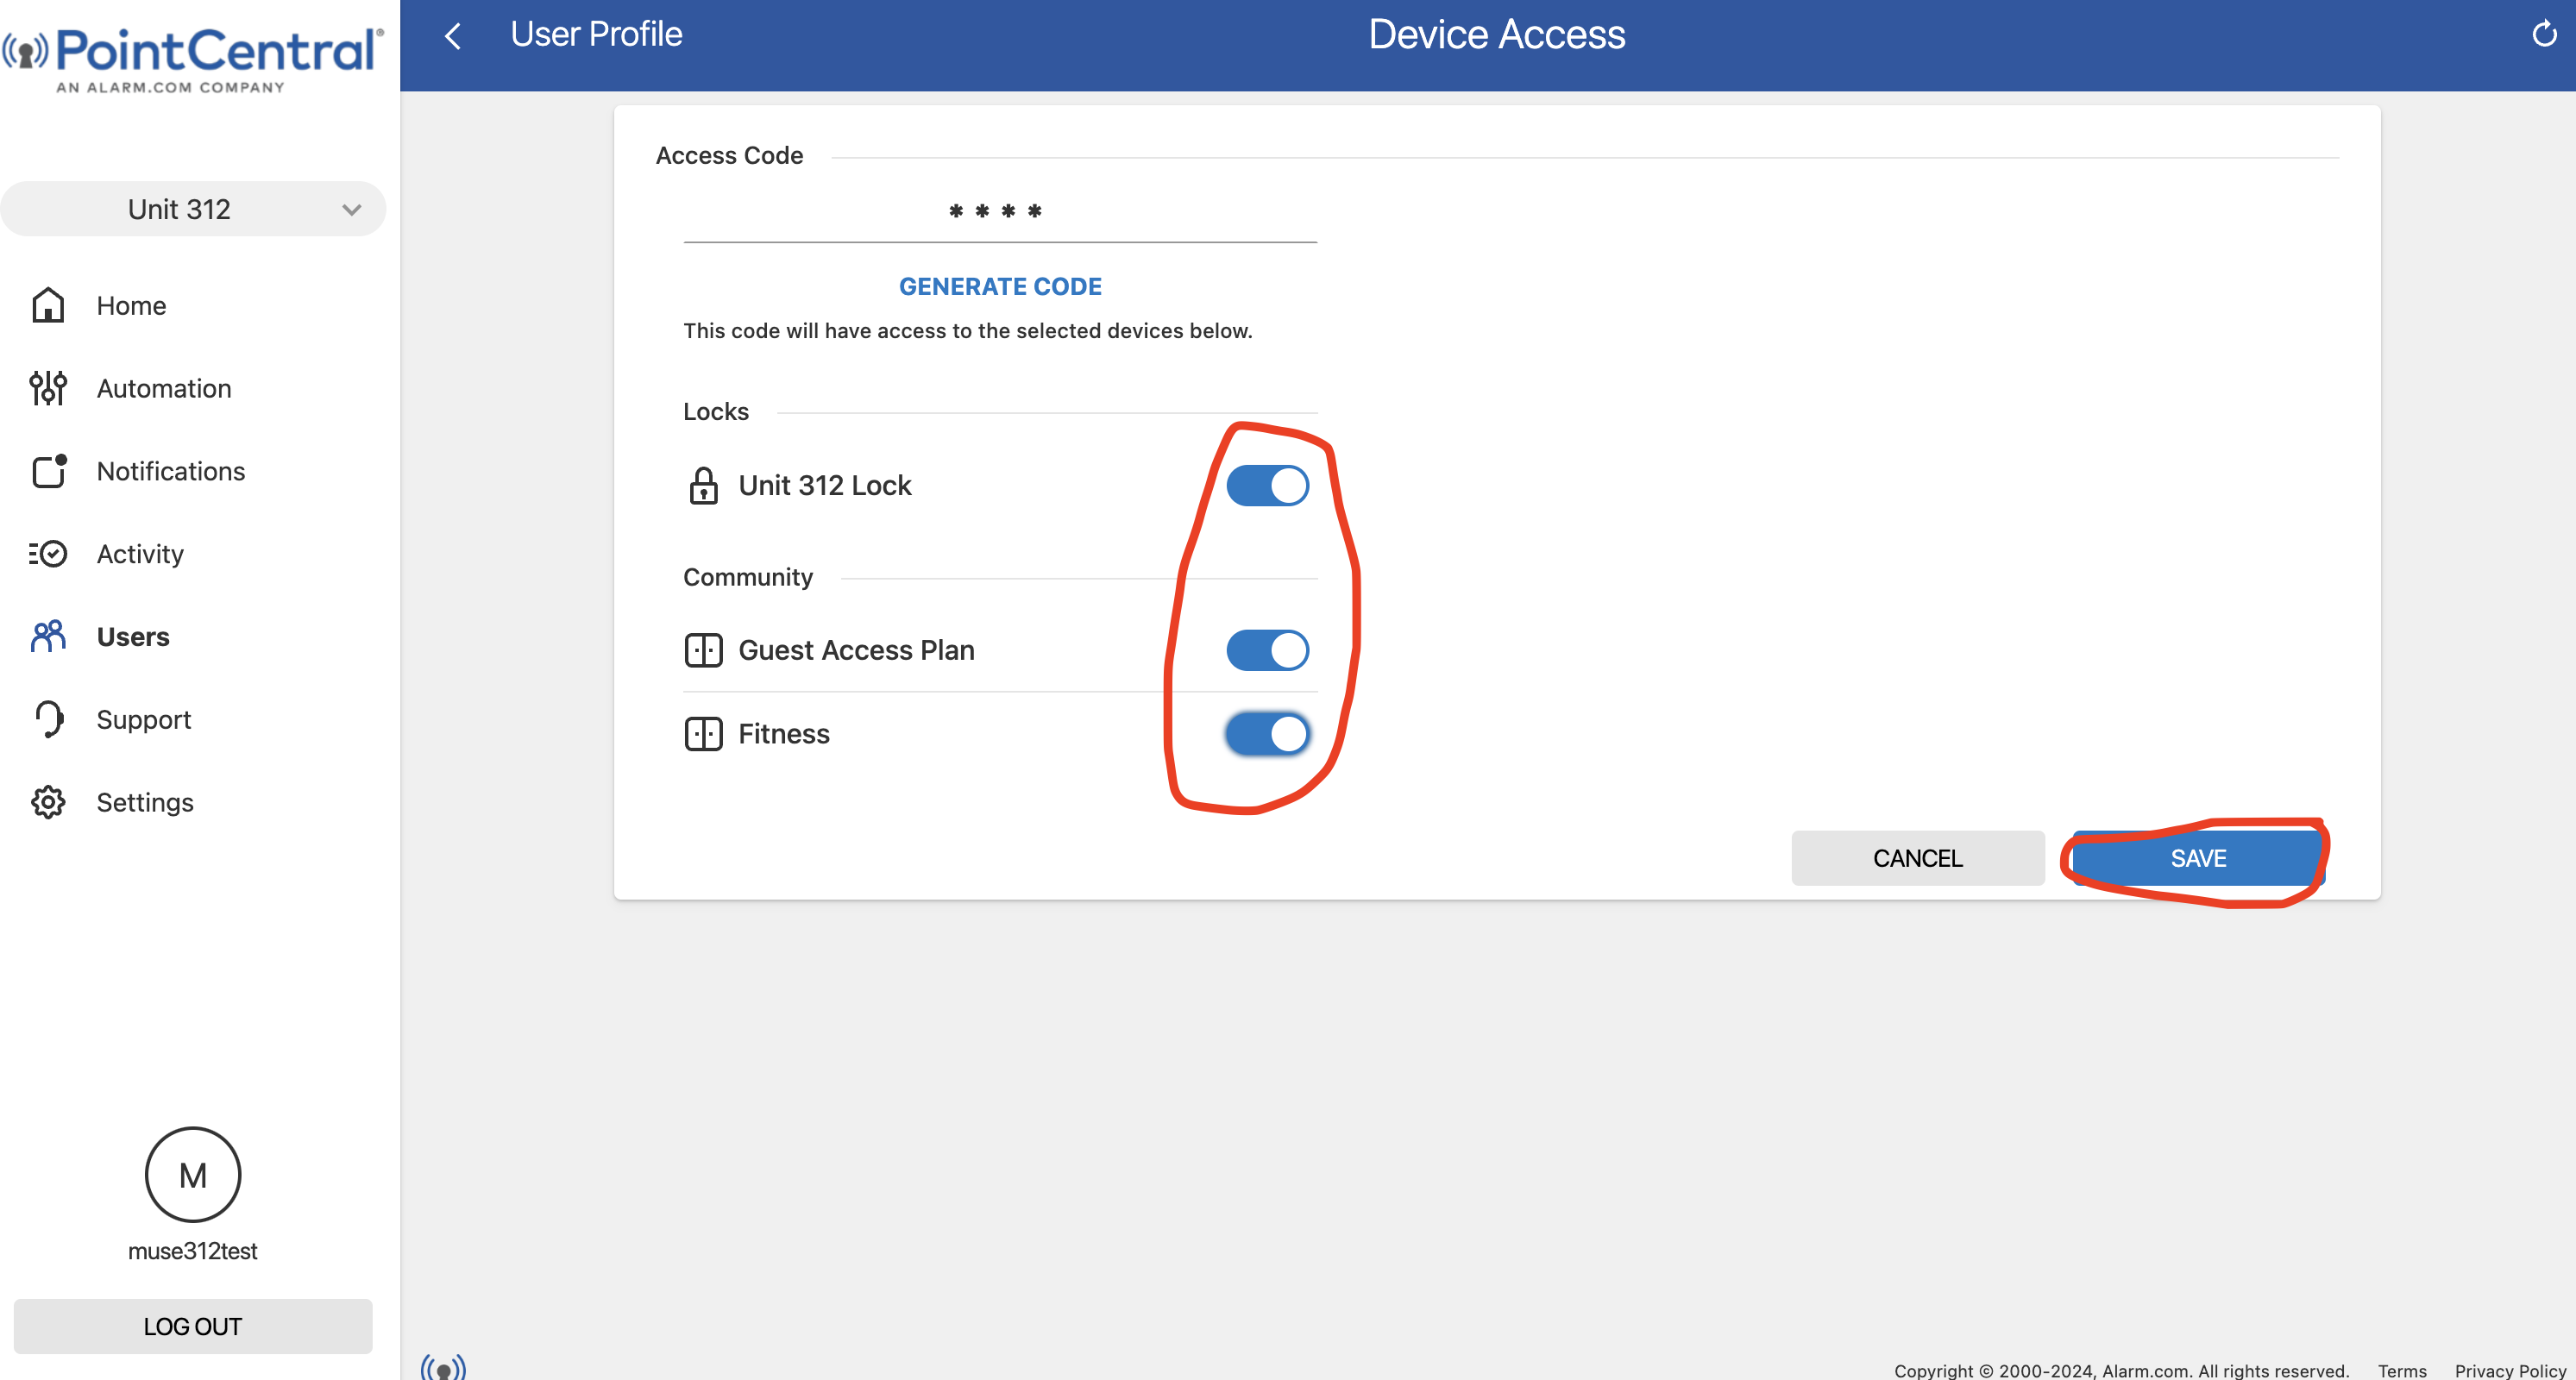2576x1380 pixels.
Task: Disable Guest Access Plan toggle
Action: tap(1267, 650)
